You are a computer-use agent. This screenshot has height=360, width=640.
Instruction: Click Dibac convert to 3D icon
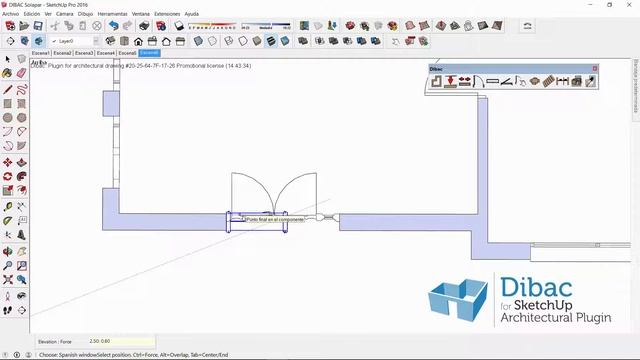[x=576, y=81]
